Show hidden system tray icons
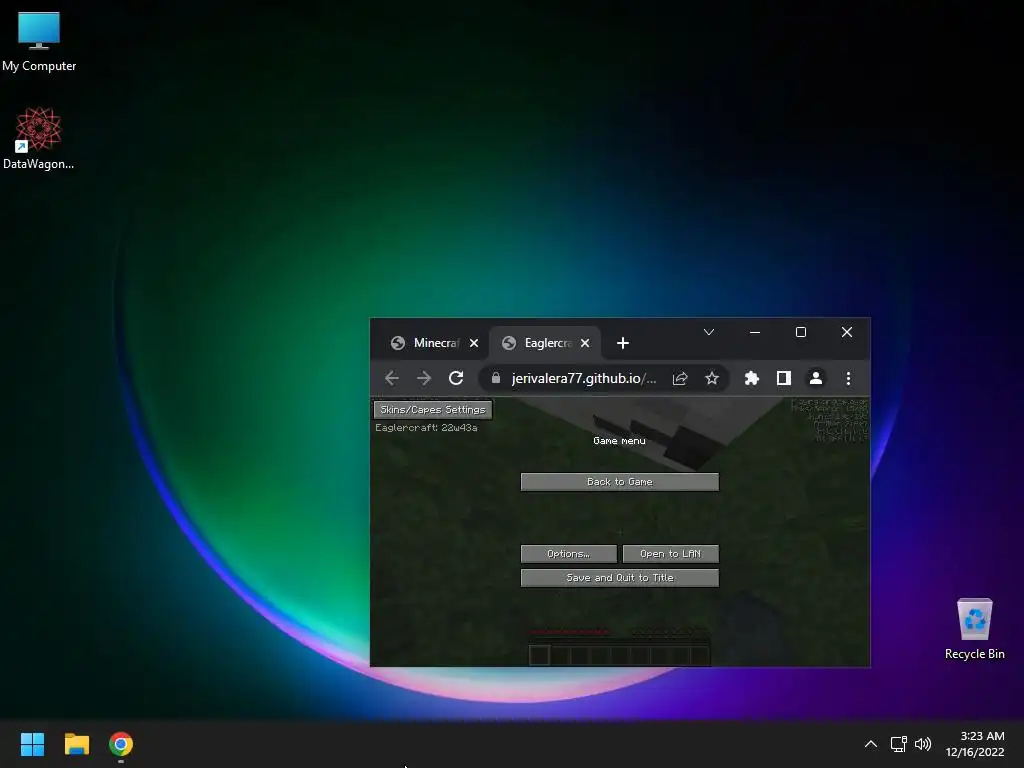The height and width of the screenshot is (768, 1024). 871,744
